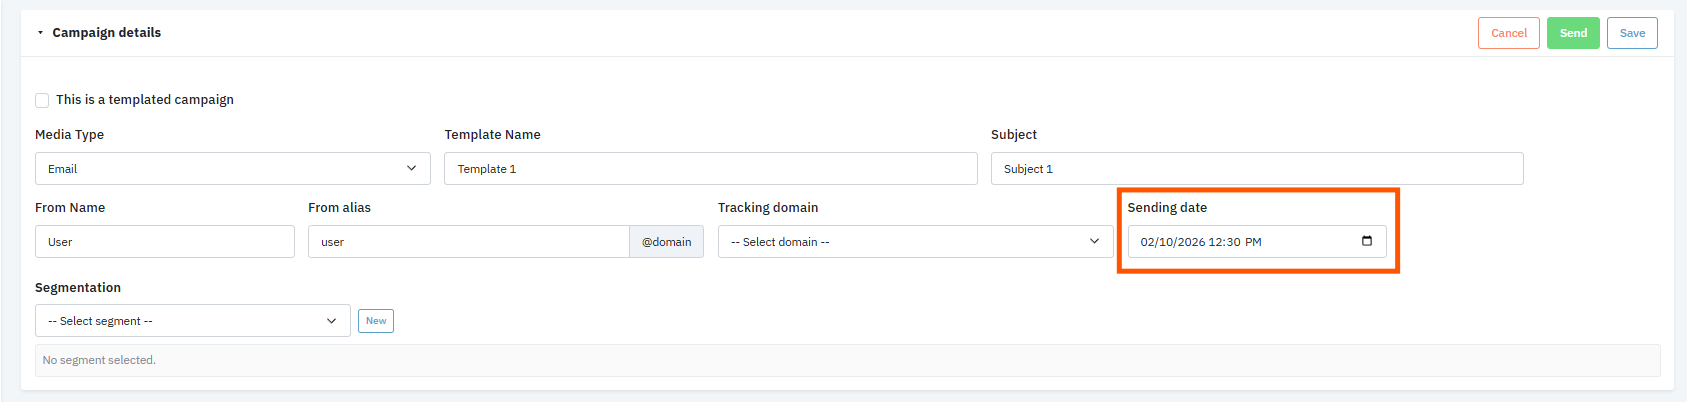
Task: Click the From alias text field
Action: point(468,242)
